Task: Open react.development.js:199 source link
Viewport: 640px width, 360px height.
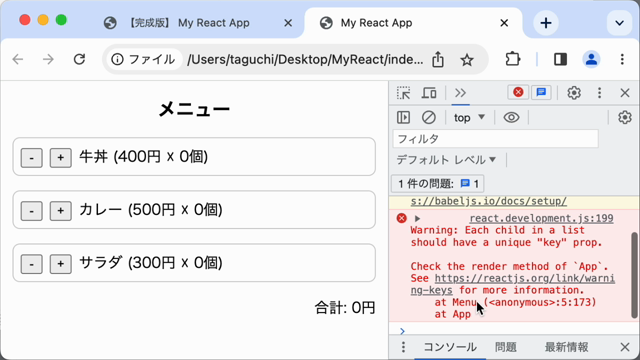Action: [541, 218]
